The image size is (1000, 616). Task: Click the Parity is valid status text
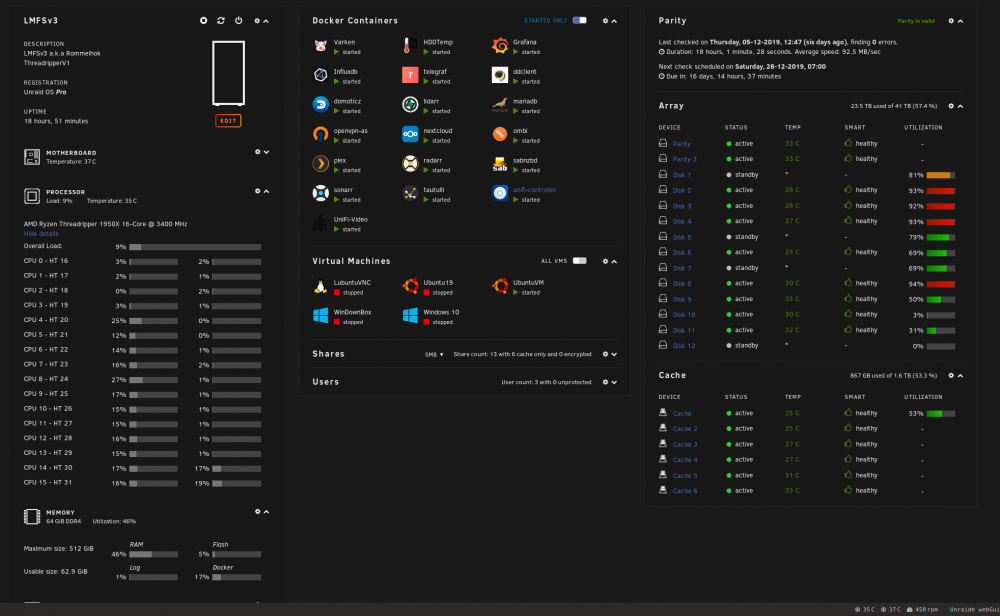pyautogui.click(x=916, y=21)
